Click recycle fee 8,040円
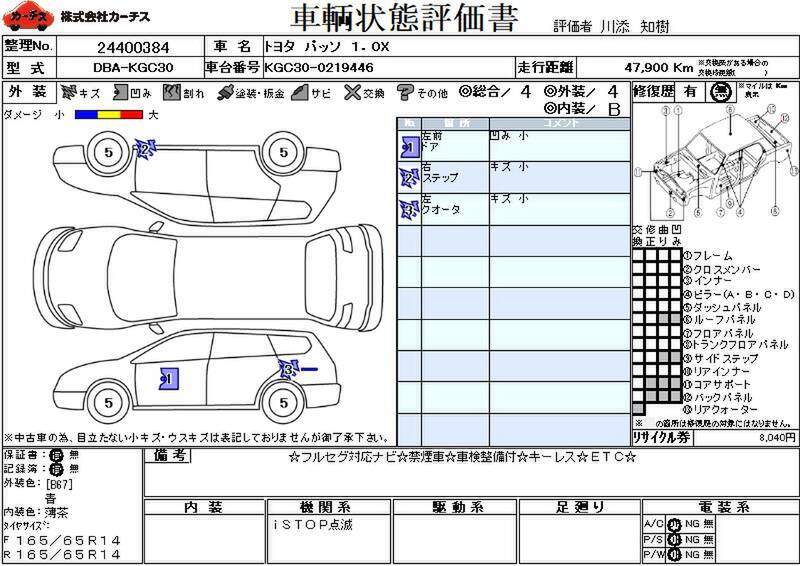This screenshot has width=800, height=566. click(x=777, y=437)
